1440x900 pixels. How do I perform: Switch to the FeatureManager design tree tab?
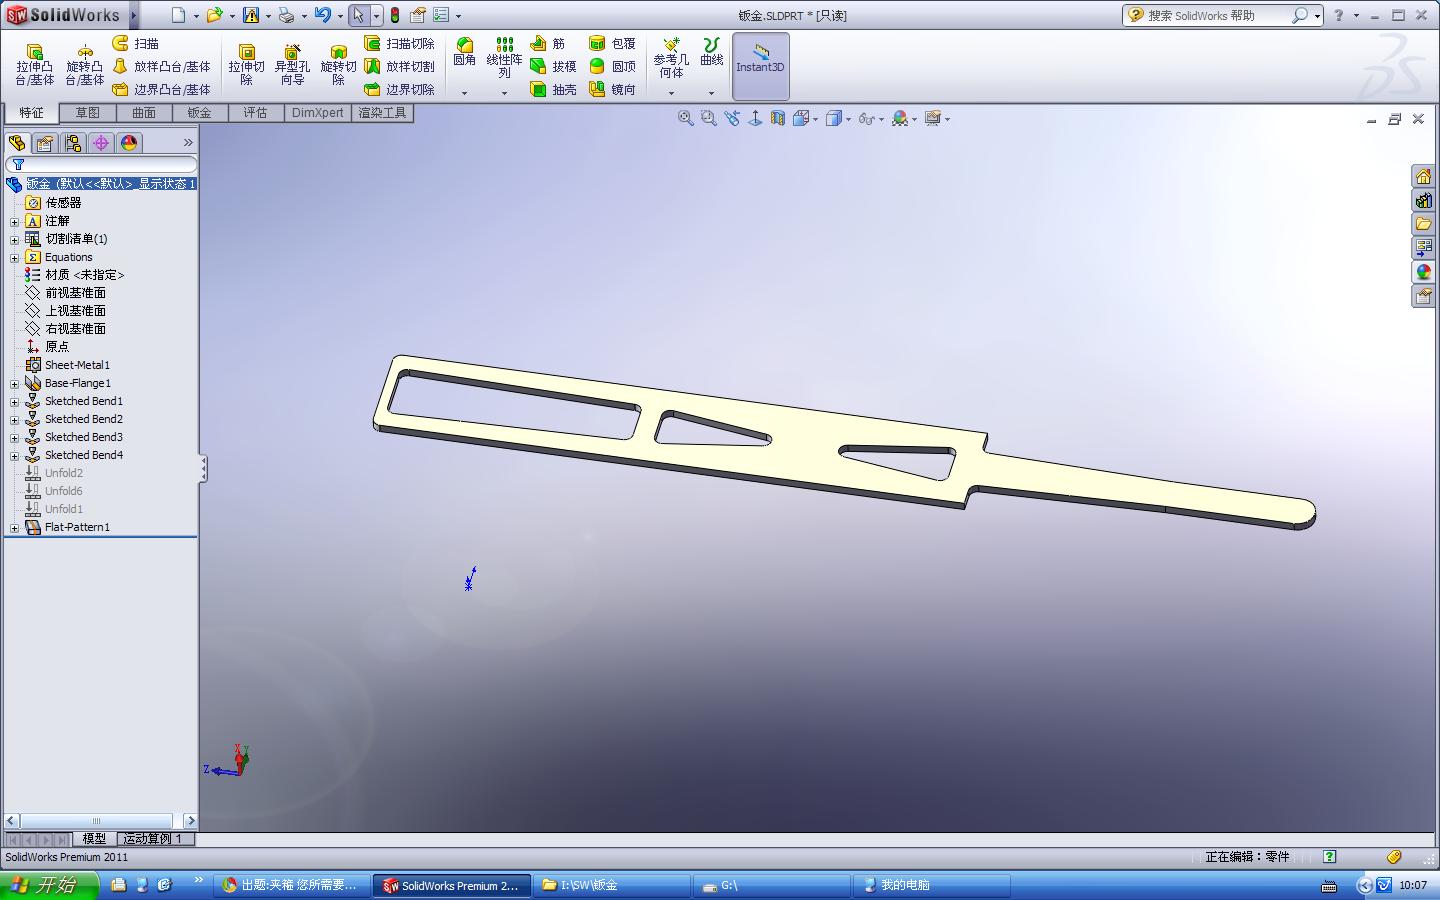click(17, 143)
